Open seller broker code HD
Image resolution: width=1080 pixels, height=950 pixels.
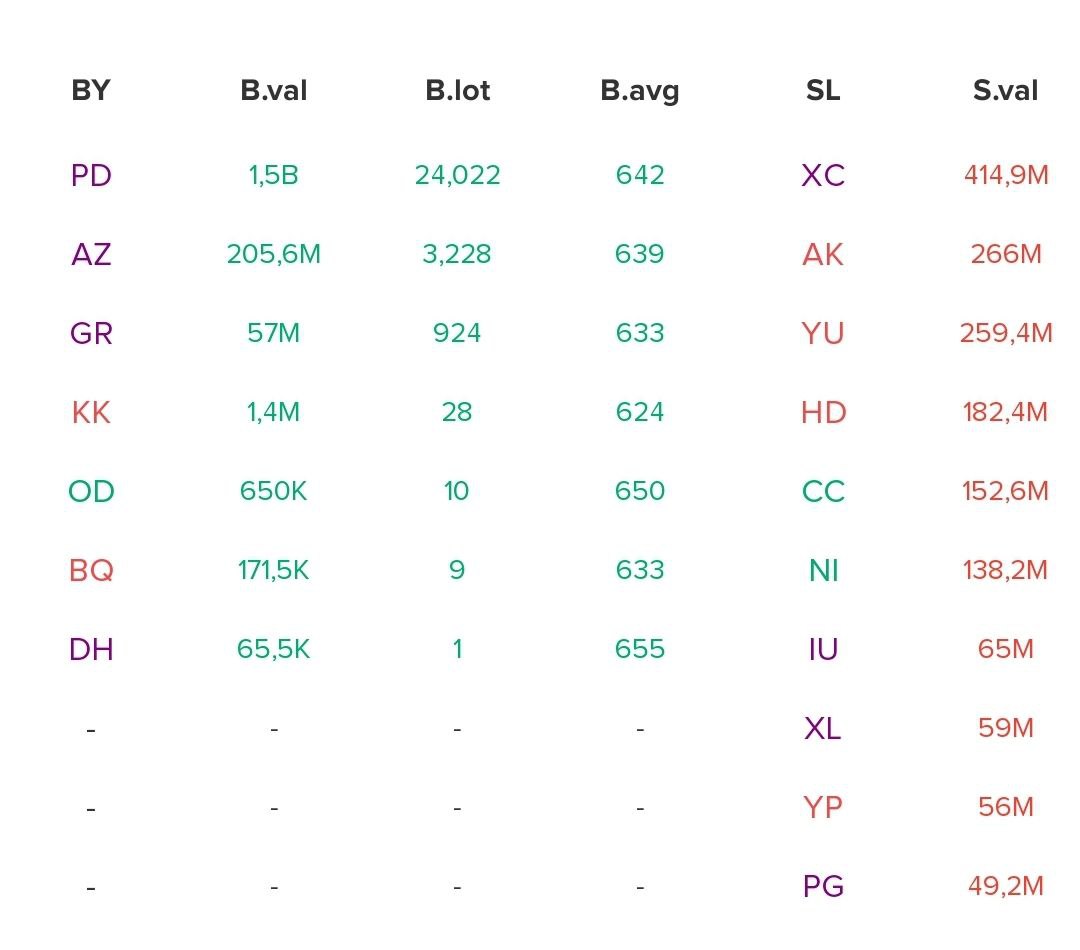823,412
